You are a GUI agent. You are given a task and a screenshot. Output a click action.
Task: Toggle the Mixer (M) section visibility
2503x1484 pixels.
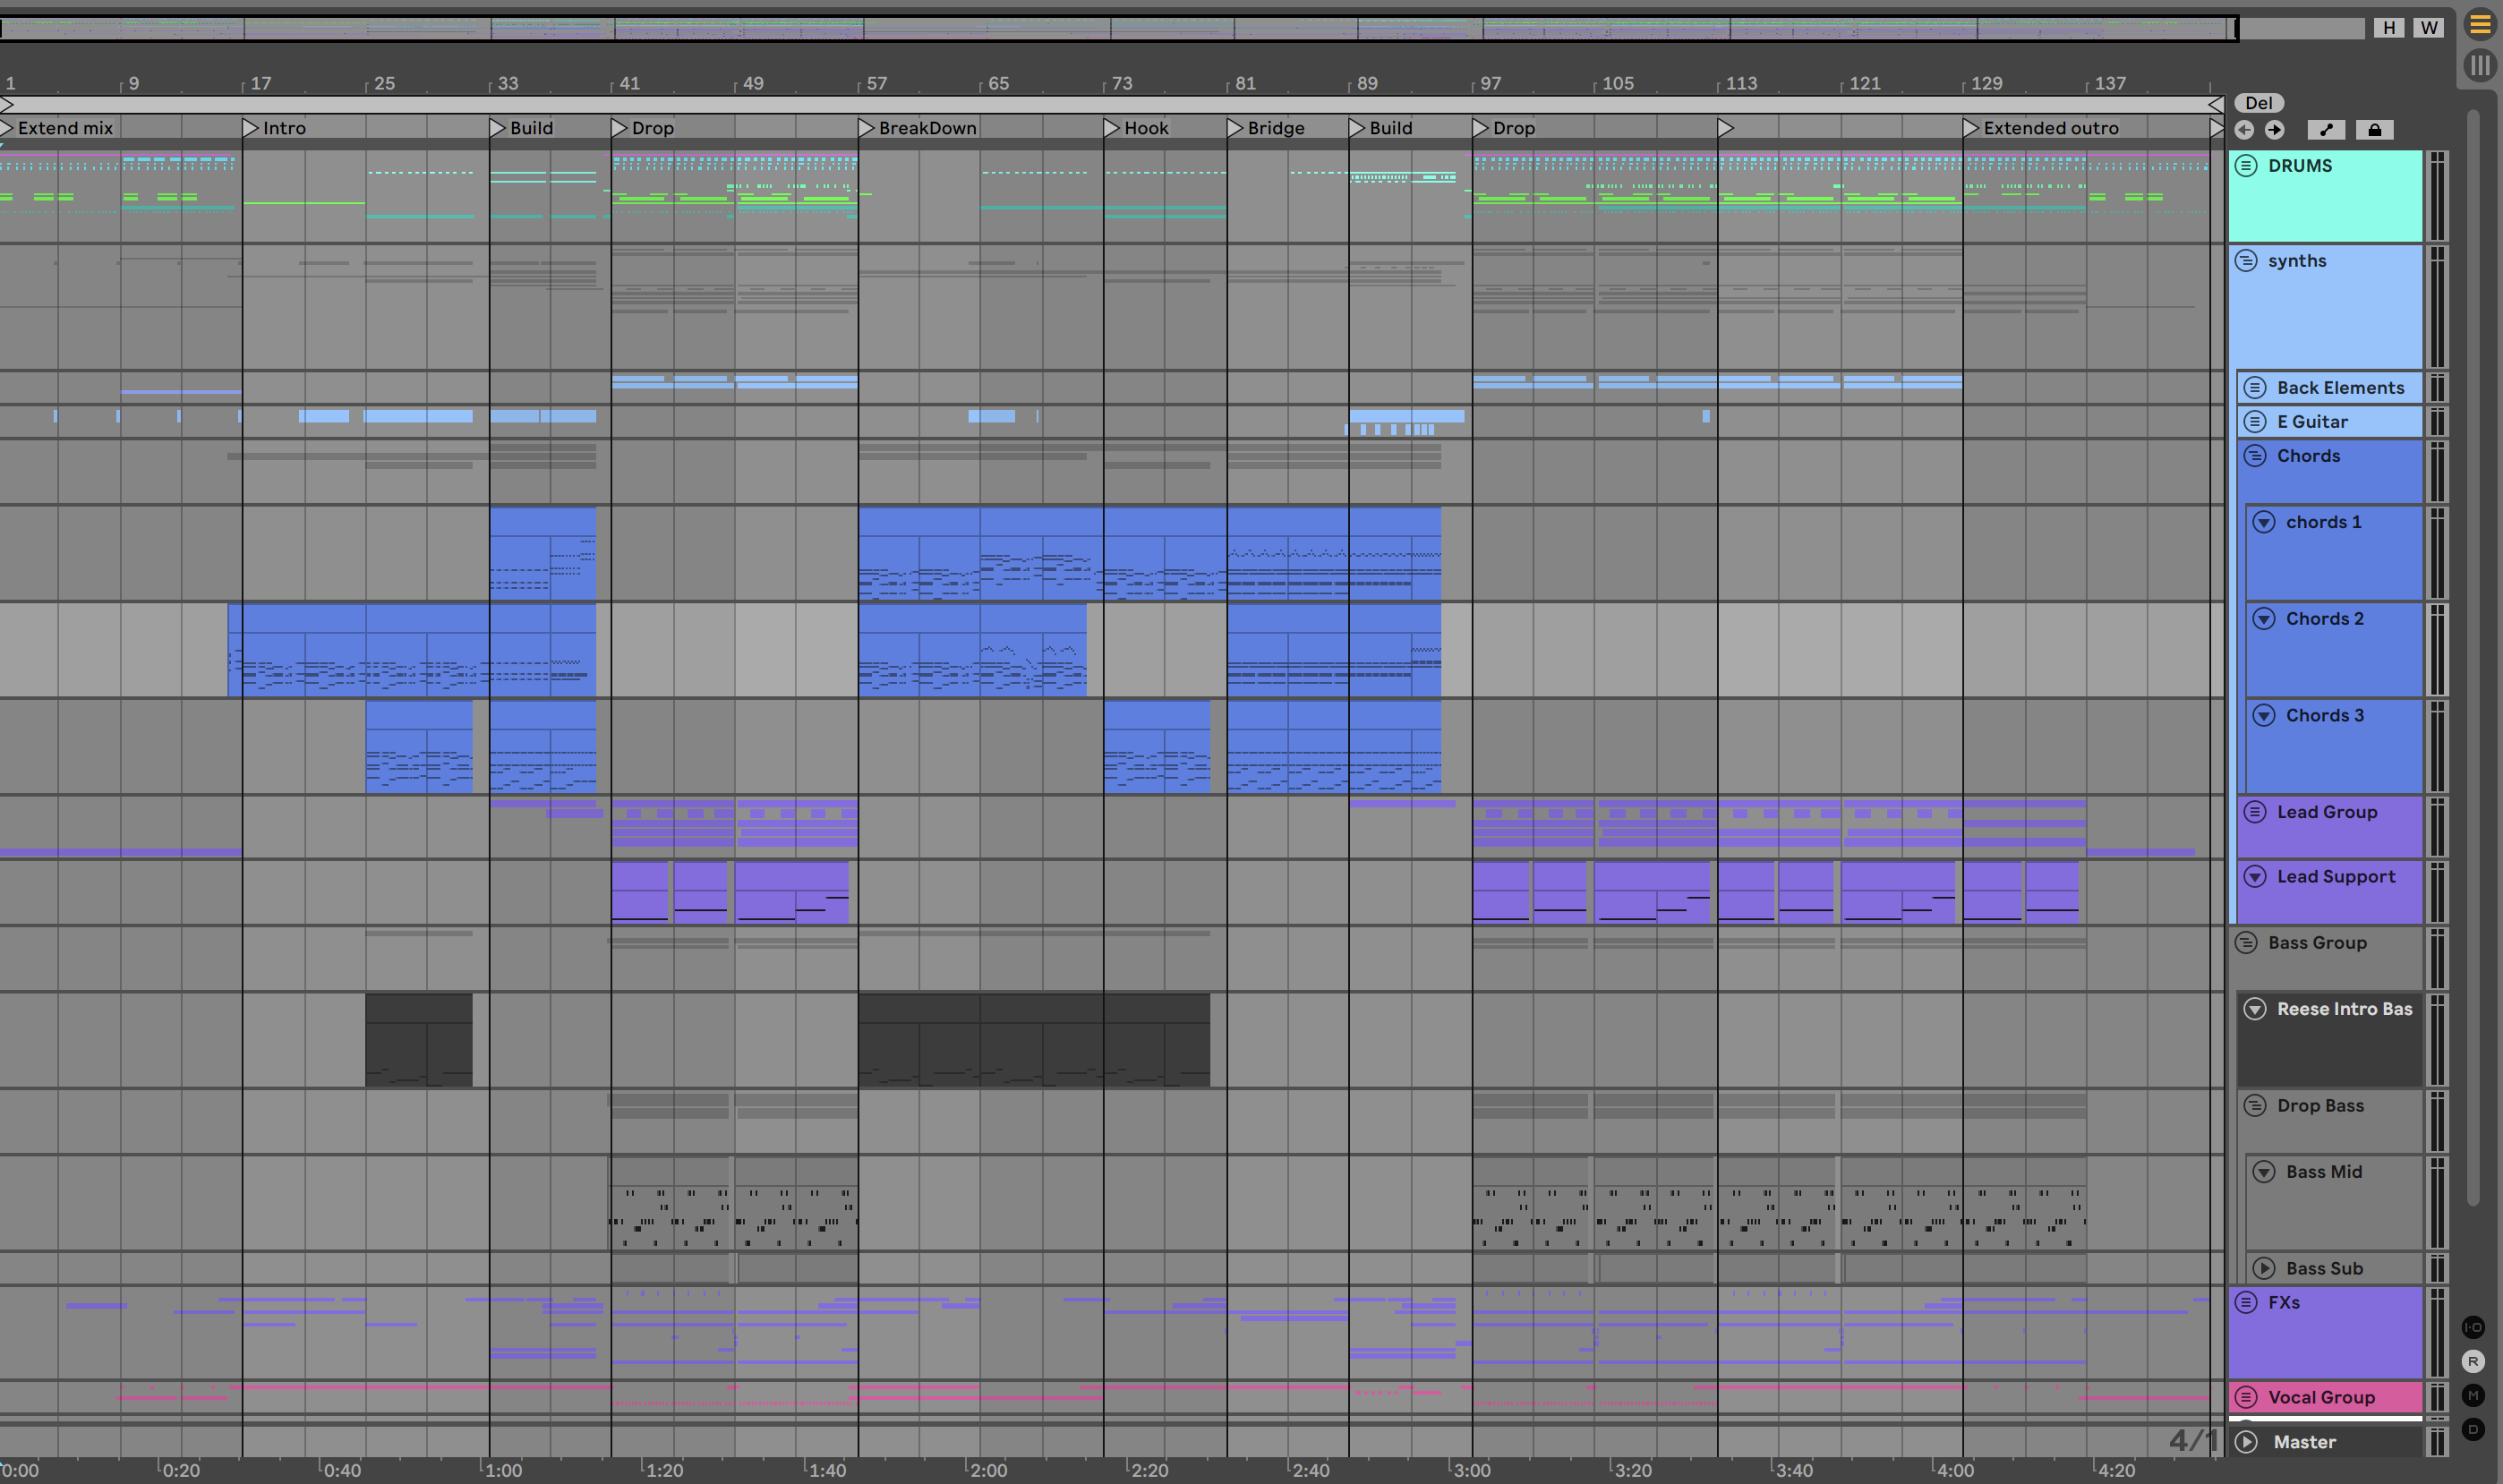point(2473,1395)
